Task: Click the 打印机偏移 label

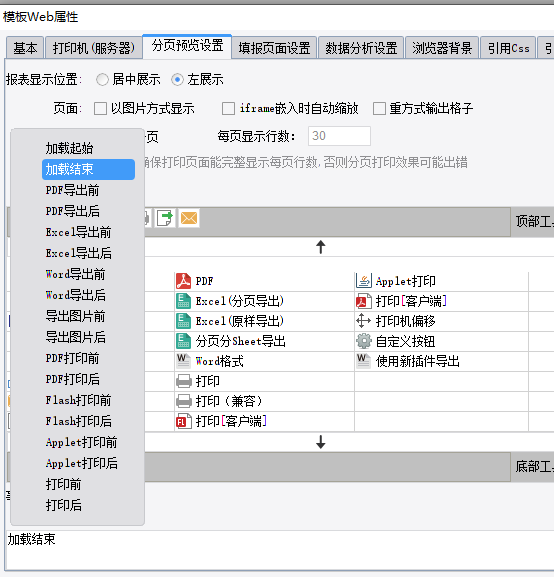Action: [405, 321]
